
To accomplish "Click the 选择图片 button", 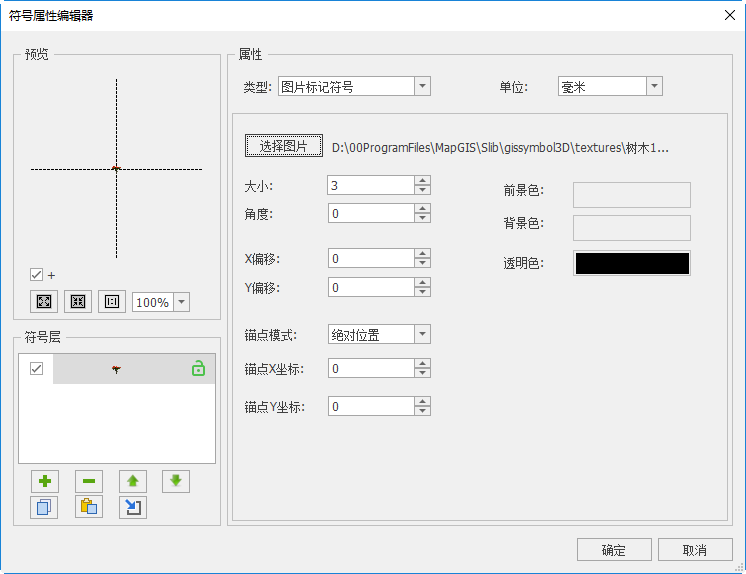I will coord(284,146).
